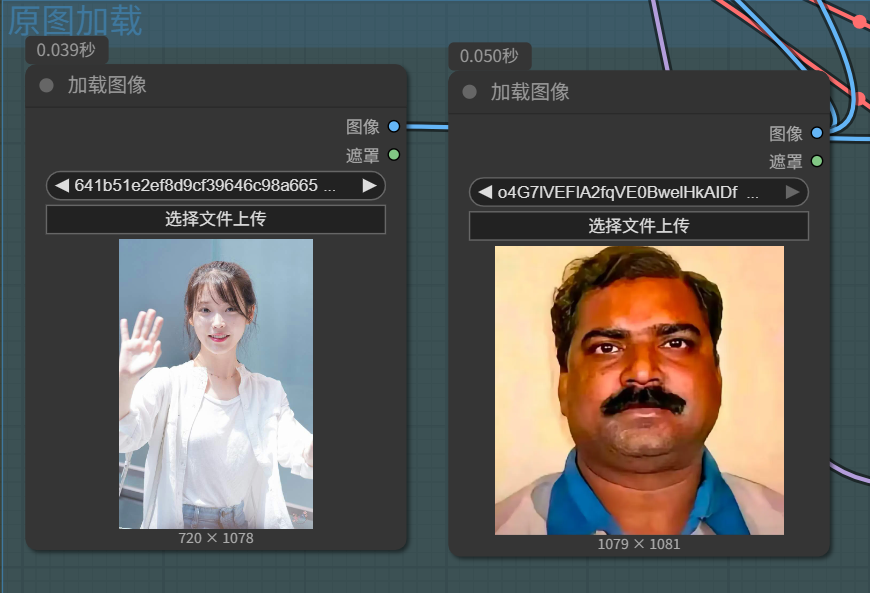This screenshot has height=593, width=870.
Task: Click the green 遮罩 output port on the left node
Action: (393, 155)
